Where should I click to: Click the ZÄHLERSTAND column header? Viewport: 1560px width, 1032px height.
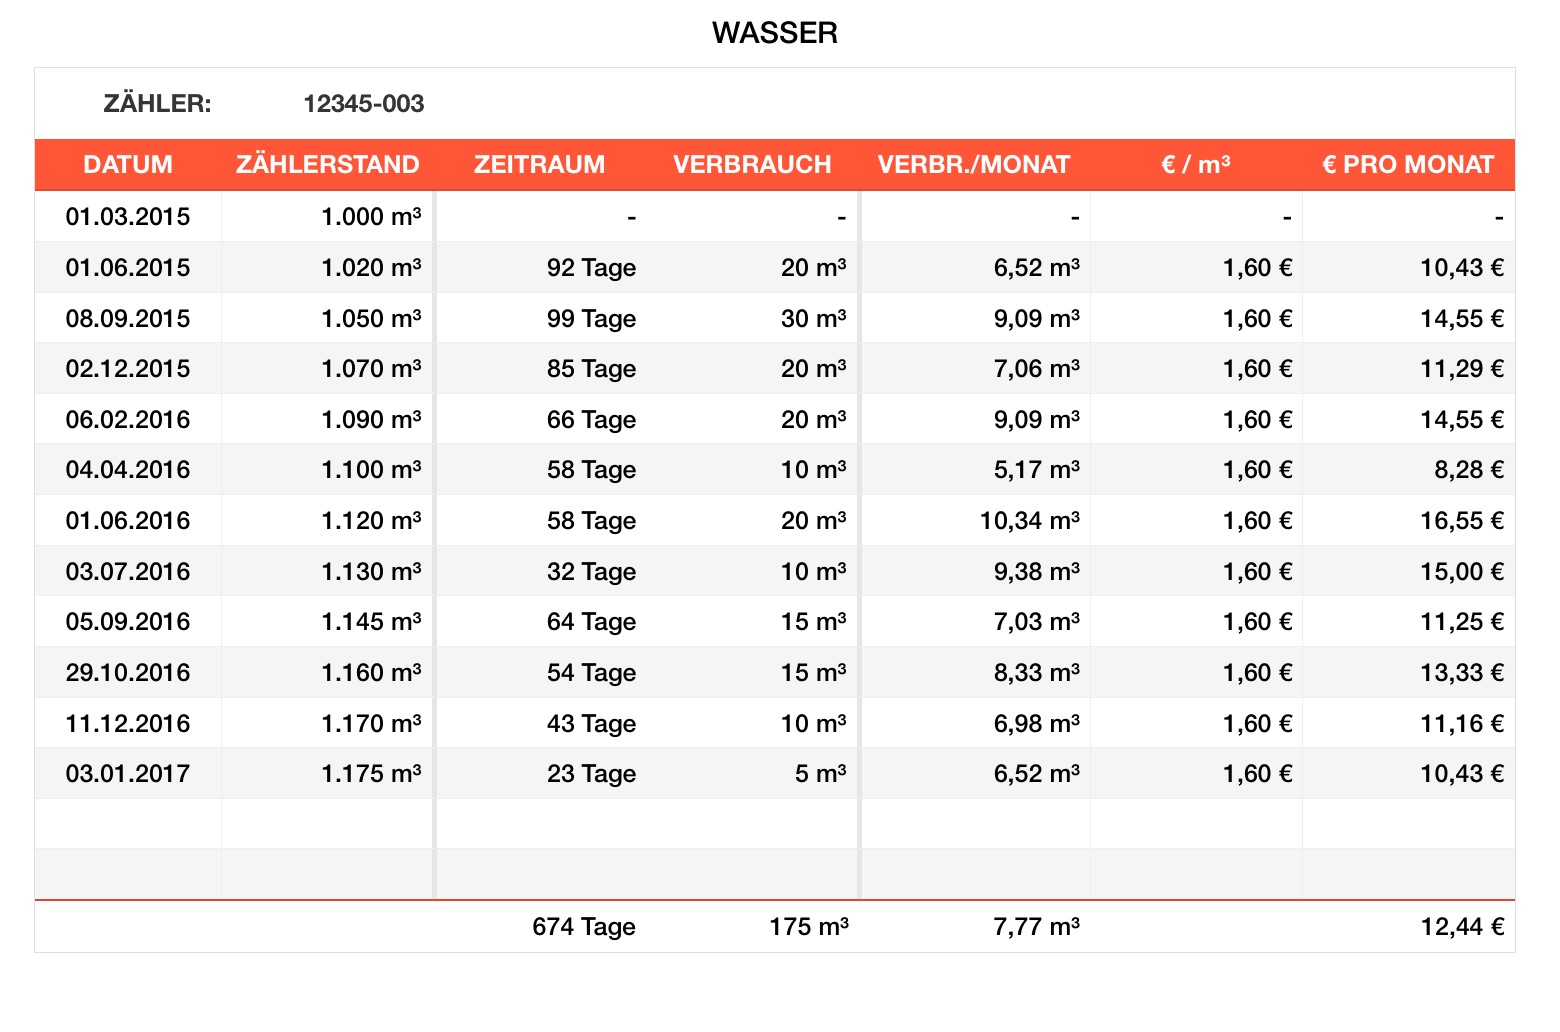tap(328, 165)
